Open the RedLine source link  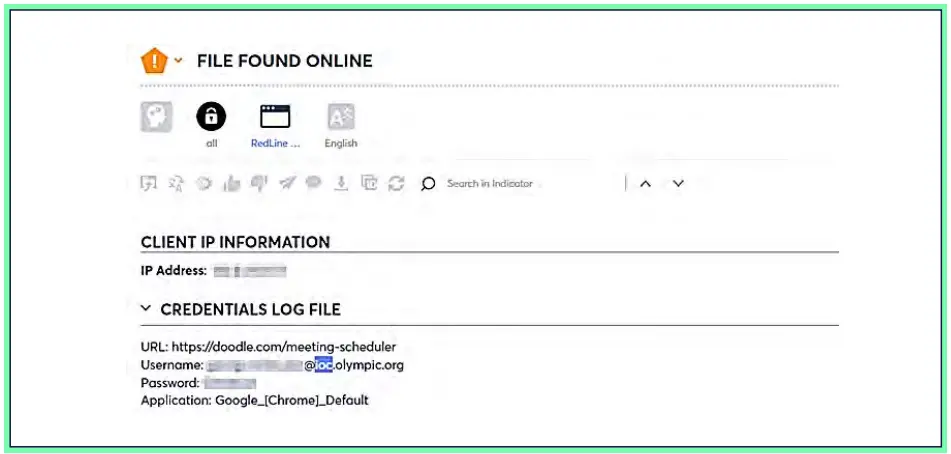[275, 144]
